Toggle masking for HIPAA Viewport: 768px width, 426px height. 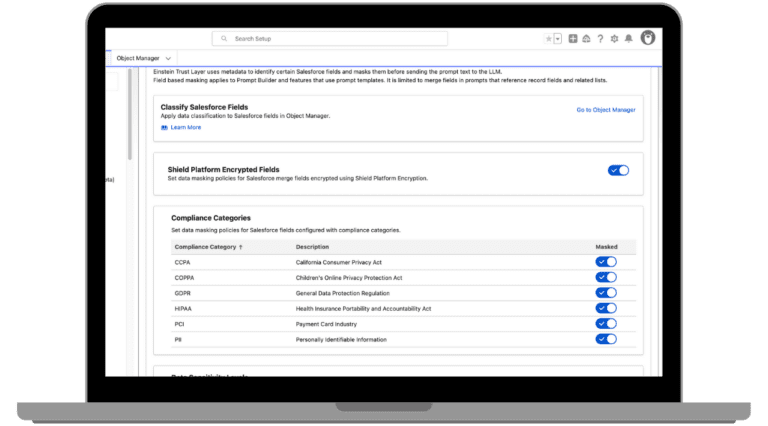(606, 308)
